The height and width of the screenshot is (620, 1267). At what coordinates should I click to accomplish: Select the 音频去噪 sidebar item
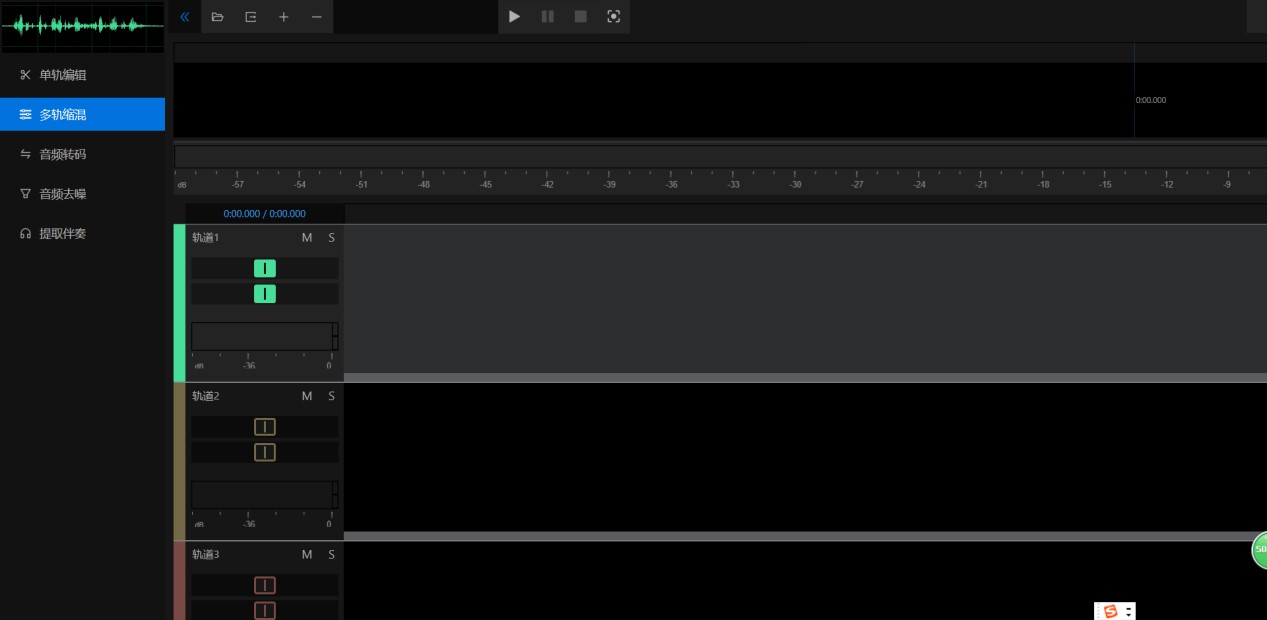pyautogui.click(x=62, y=194)
